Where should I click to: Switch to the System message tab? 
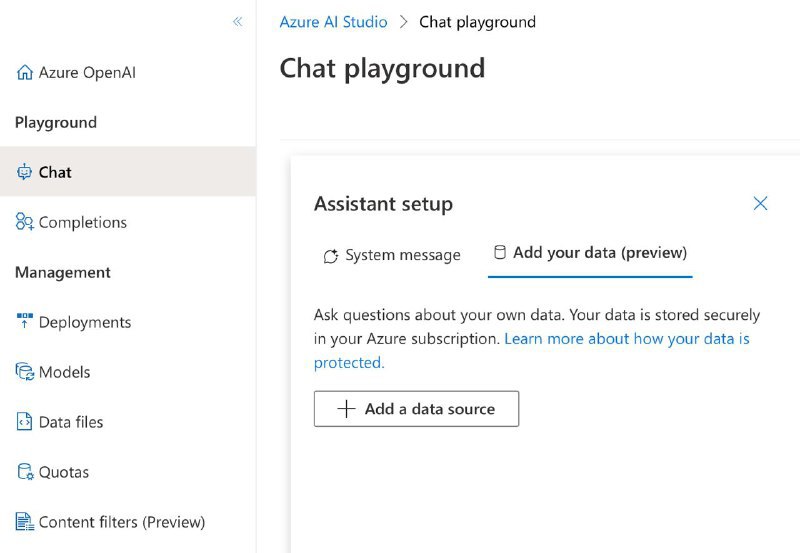pos(391,256)
